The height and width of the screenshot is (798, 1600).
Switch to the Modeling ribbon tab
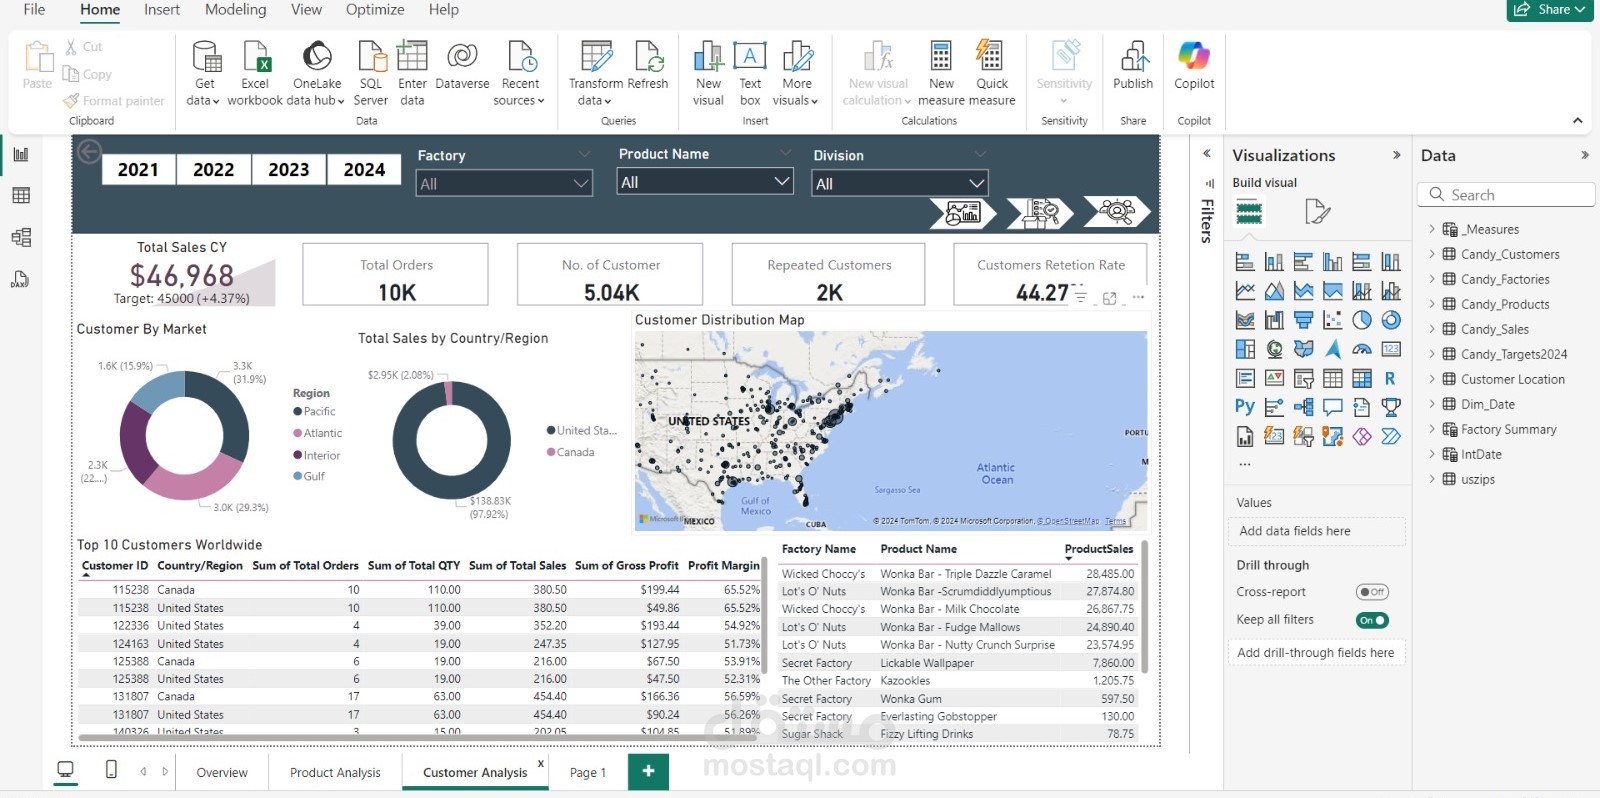point(236,10)
